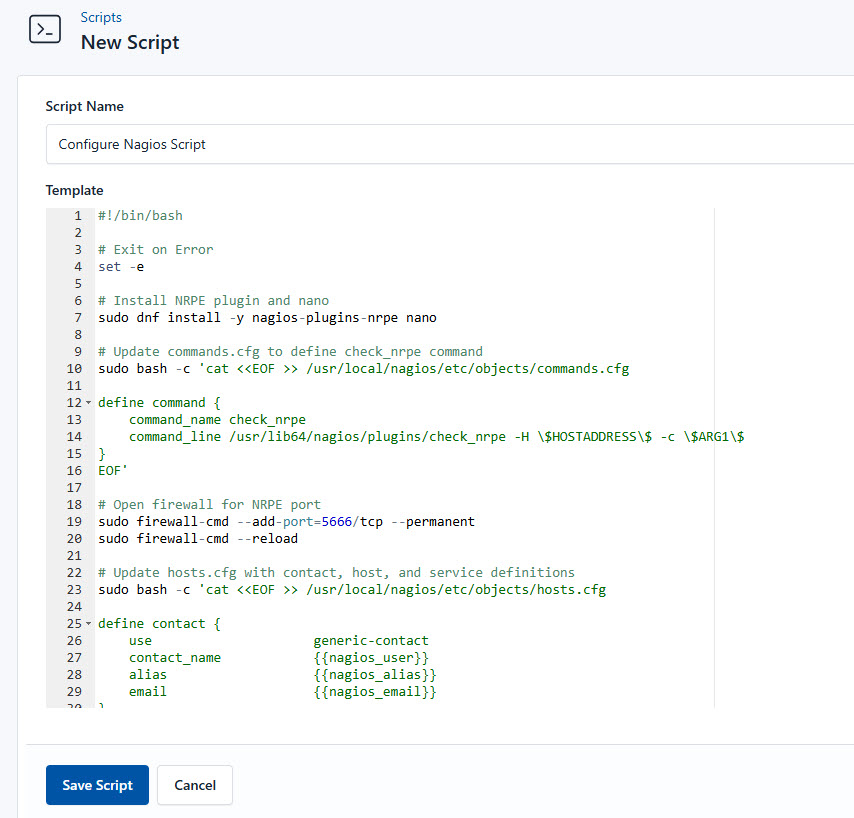Viewport: 854px width, 818px height.
Task: Open the Scripts breadcrumb link
Action: (x=101, y=17)
